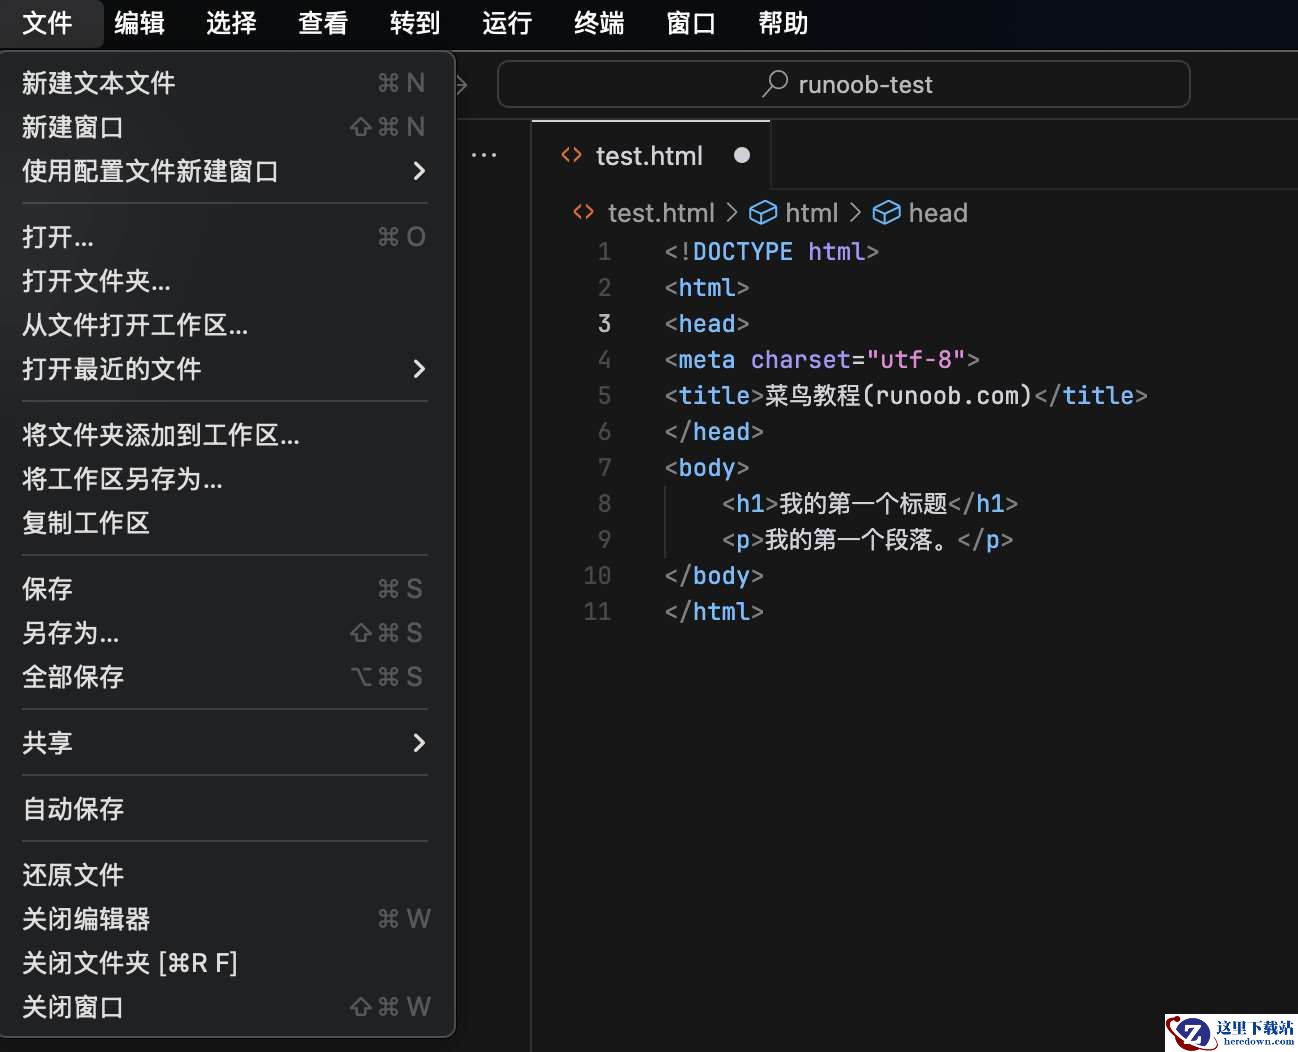Click the runoob-test search field
The width and height of the screenshot is (1298, 1052).
(x=843, y=84)
